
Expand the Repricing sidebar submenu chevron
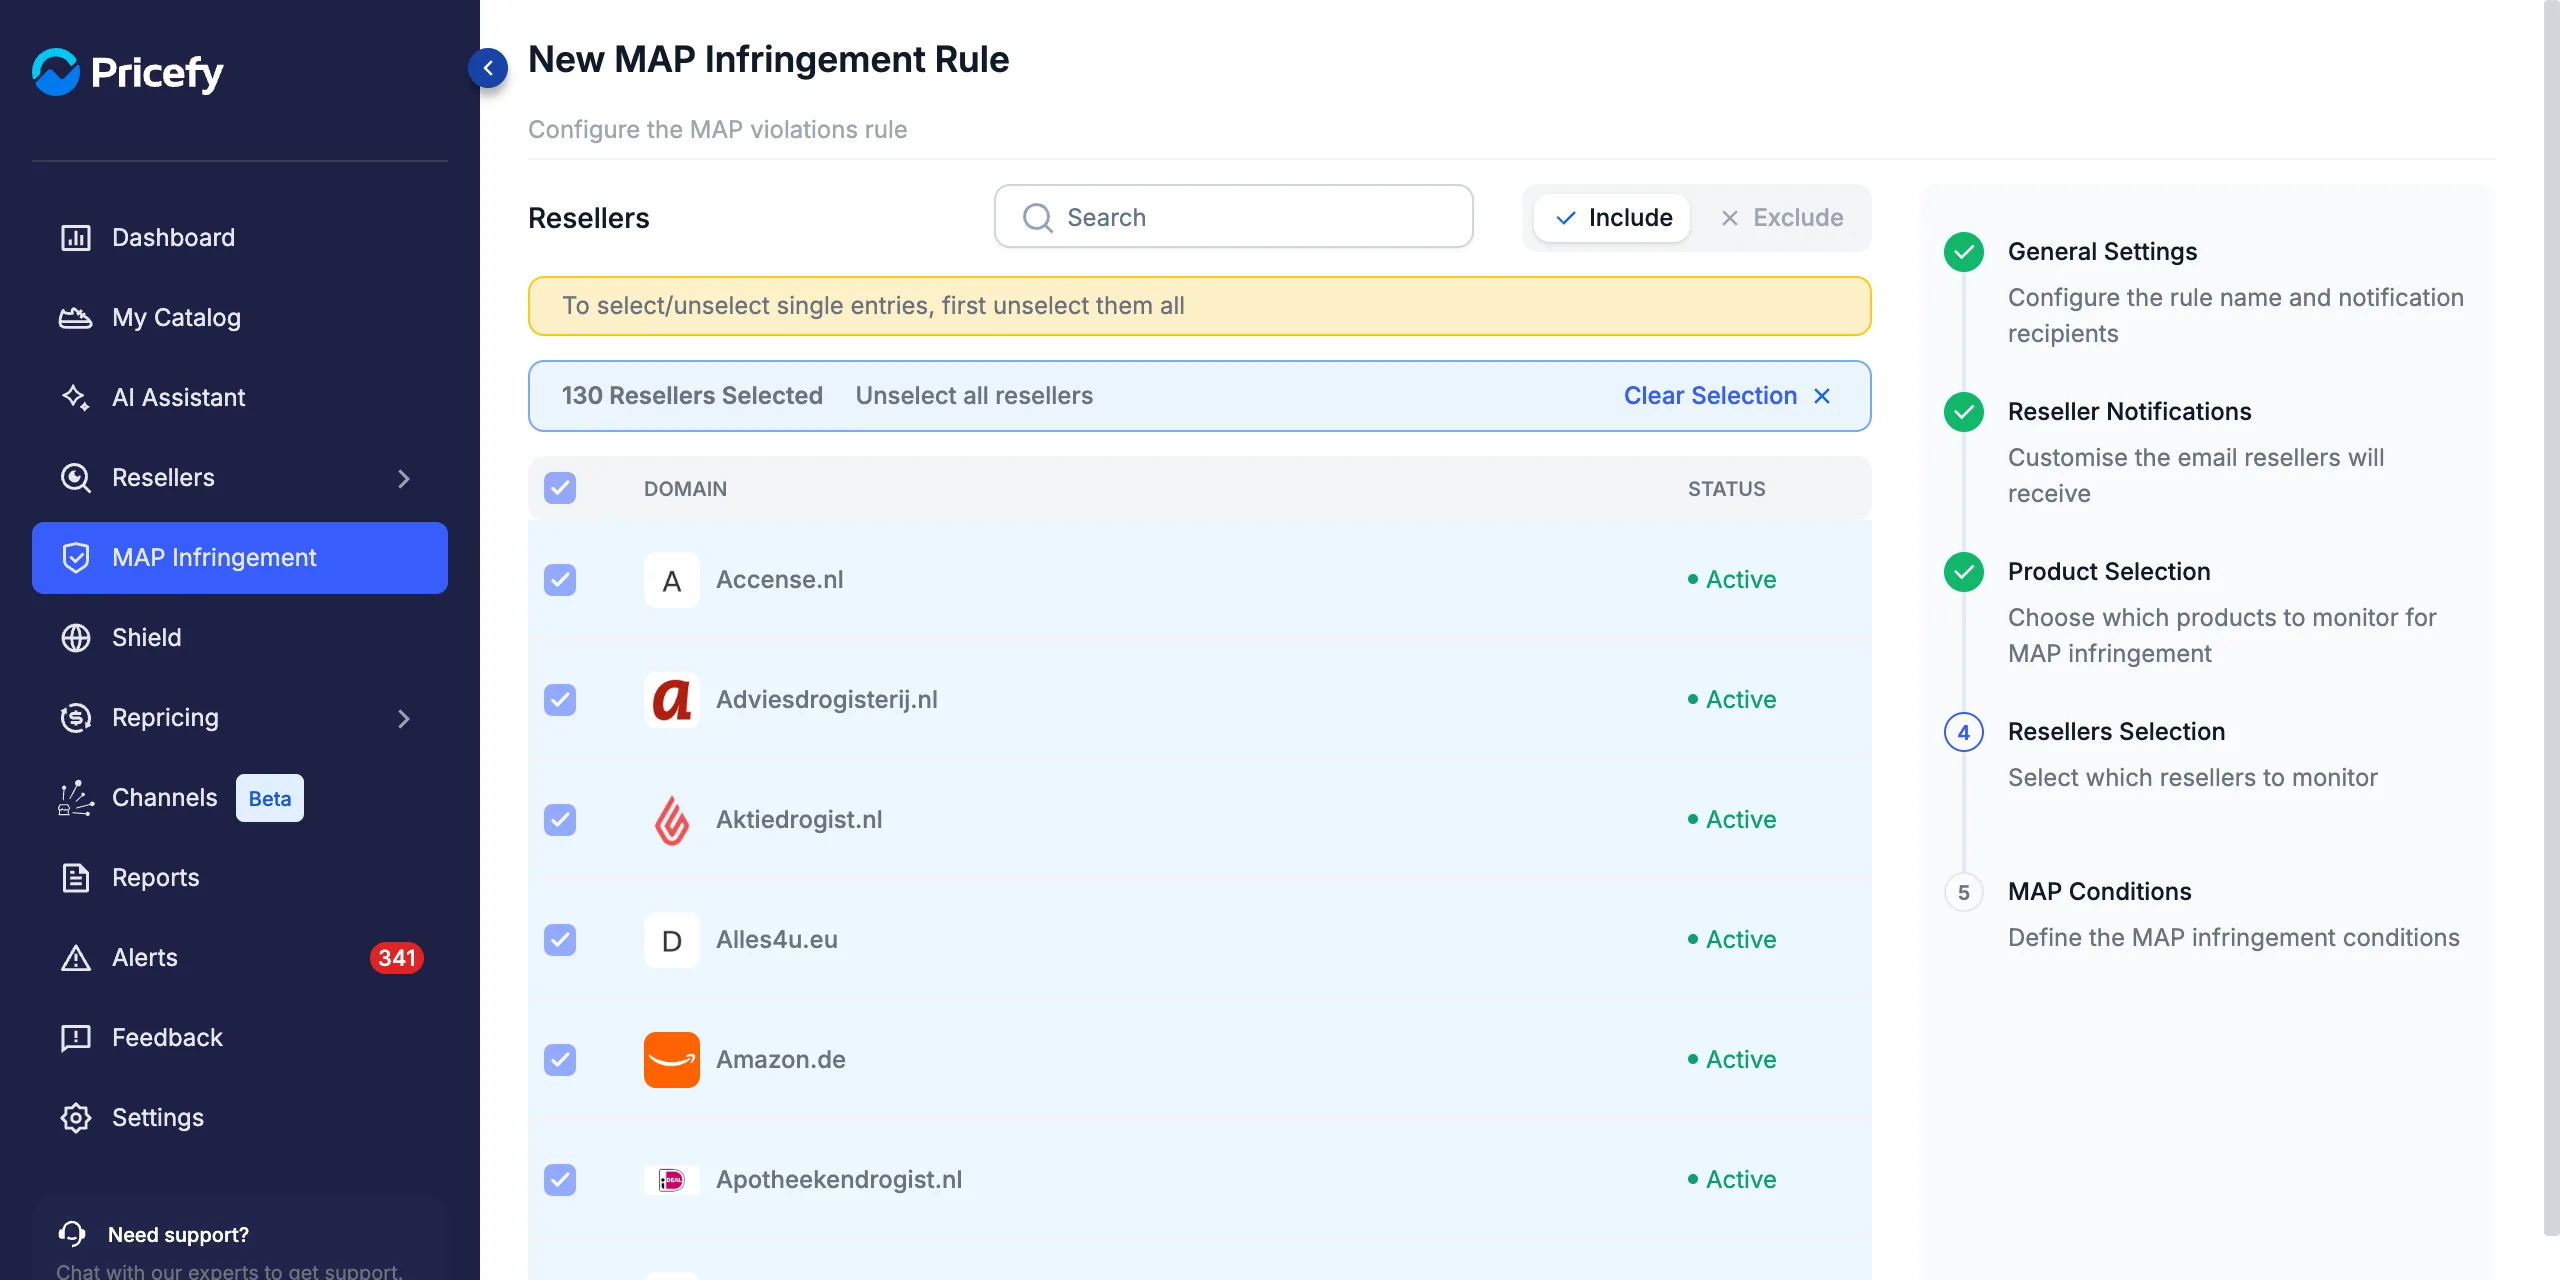pos(404,718)
